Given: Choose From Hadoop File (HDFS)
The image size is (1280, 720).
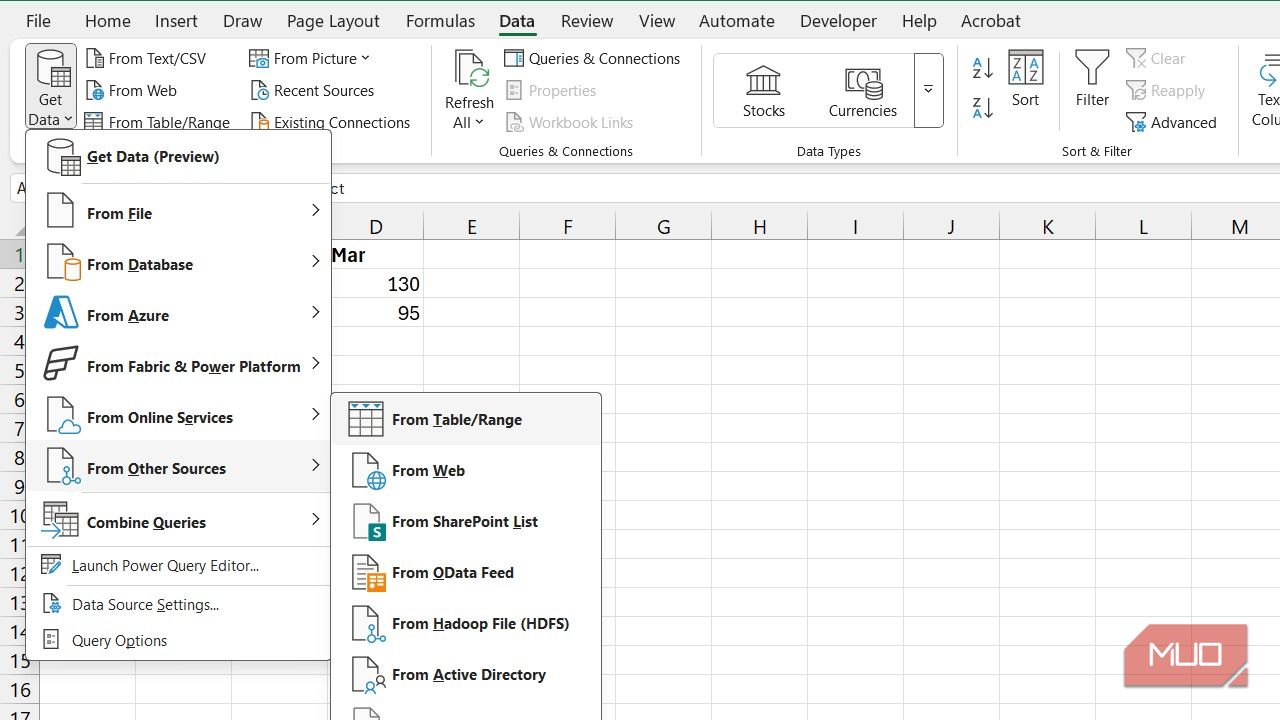Looking at the screenshot, I should coord(466,624).
